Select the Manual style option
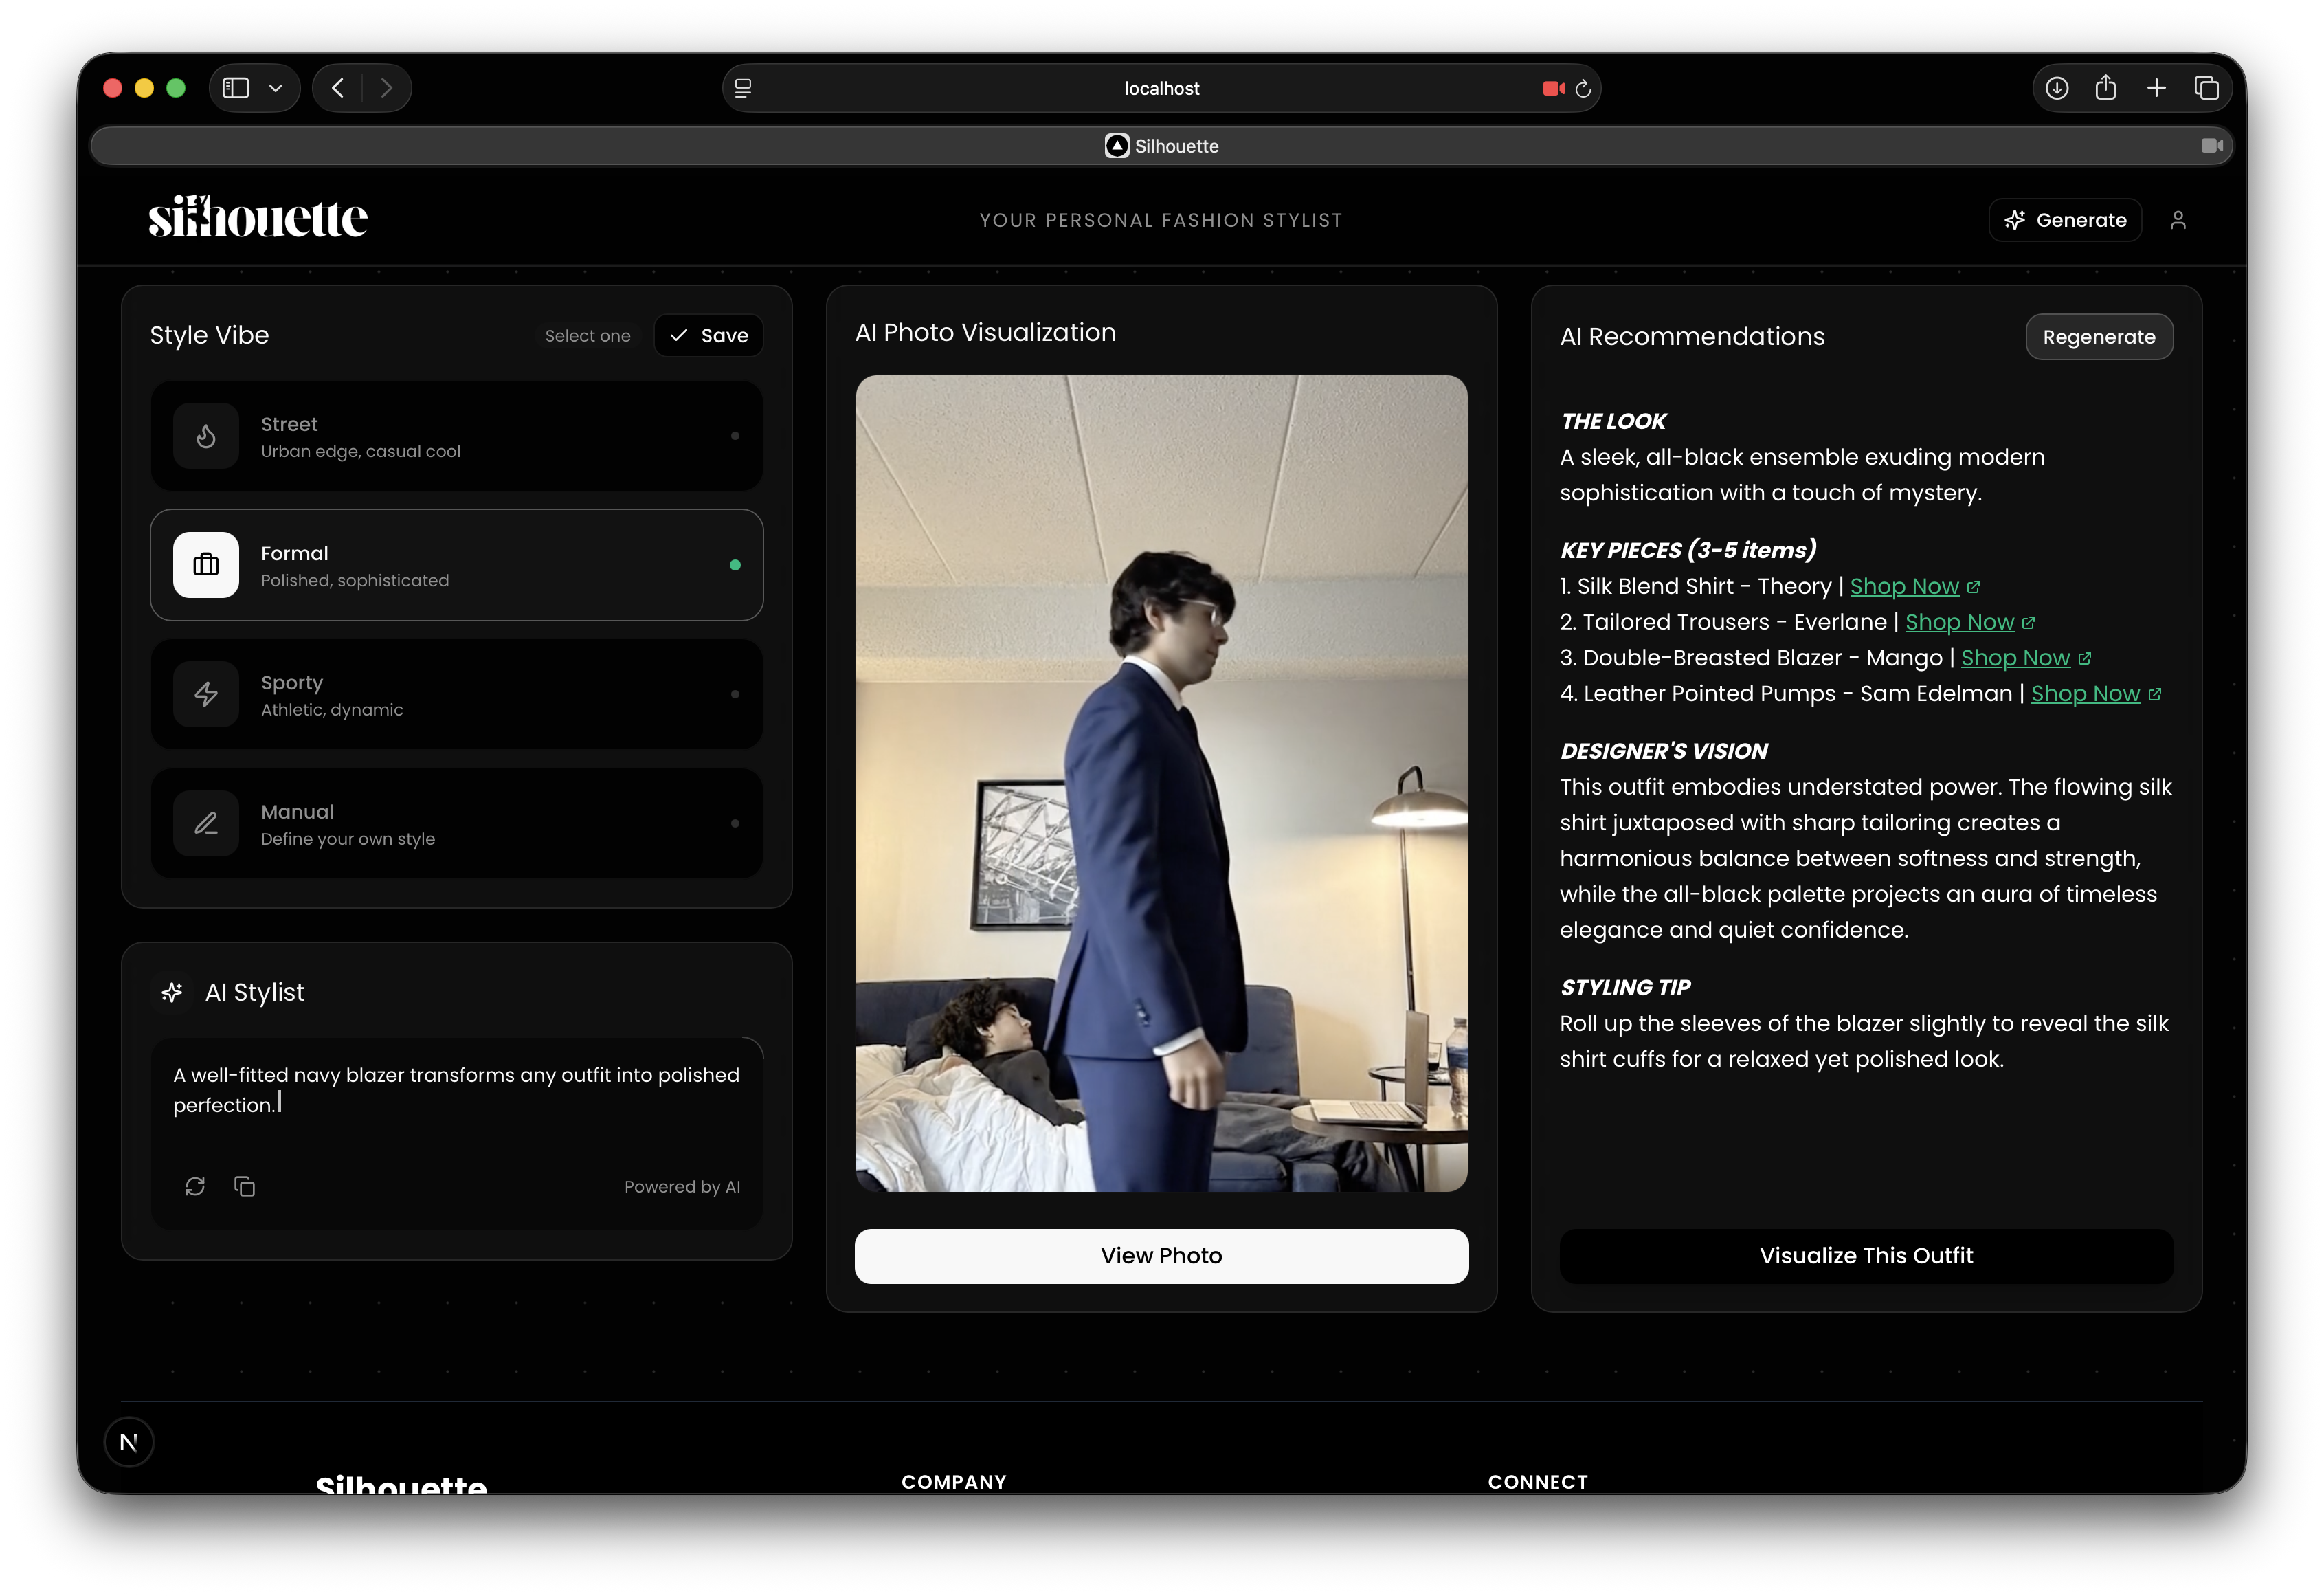Viewport: 2324px width, 1596px height. point(456,824)
